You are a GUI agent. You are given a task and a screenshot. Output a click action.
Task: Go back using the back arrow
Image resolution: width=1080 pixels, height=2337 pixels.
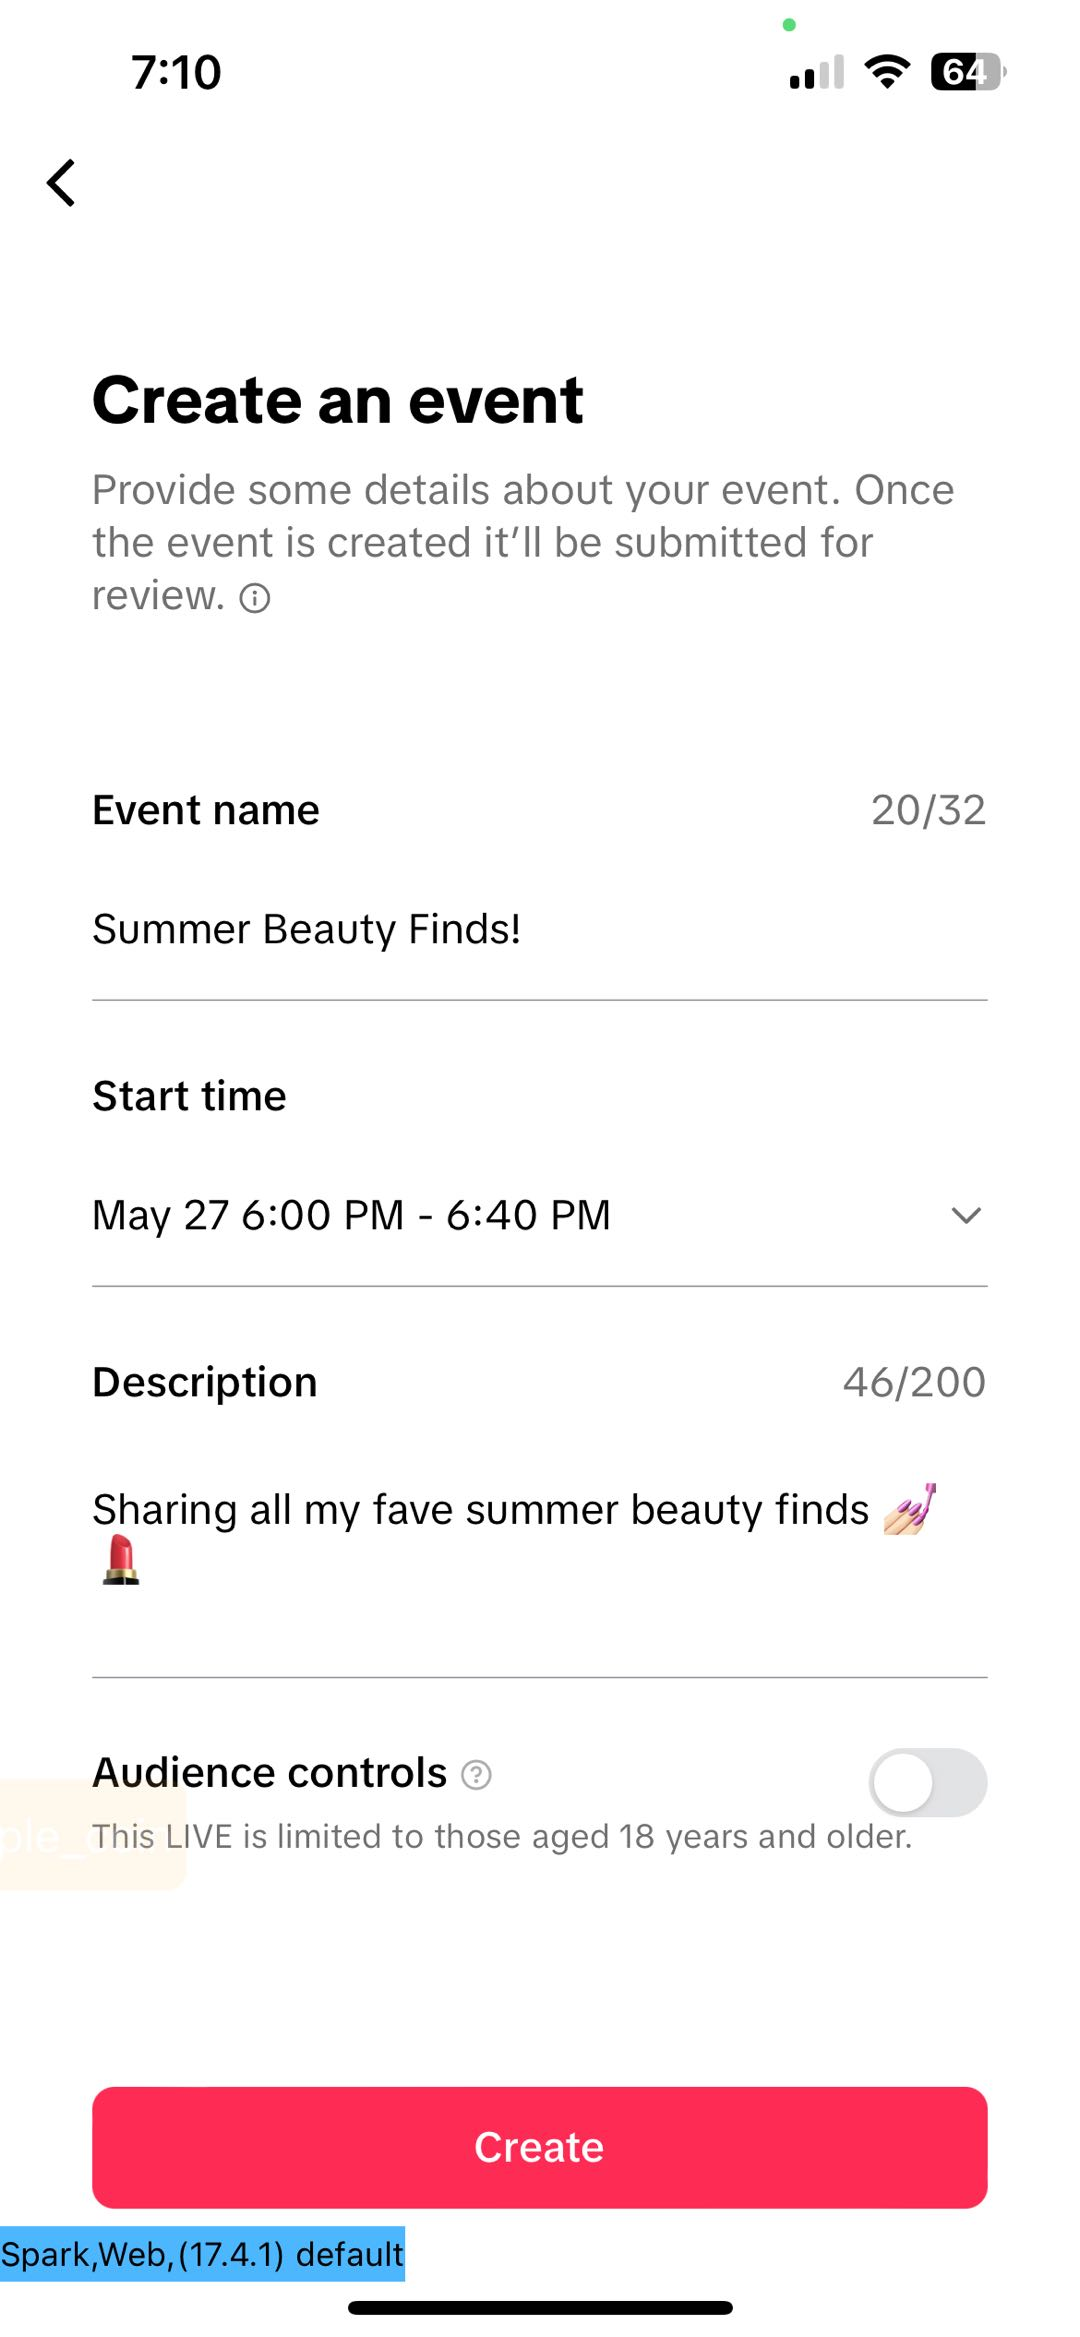[62, 184]
